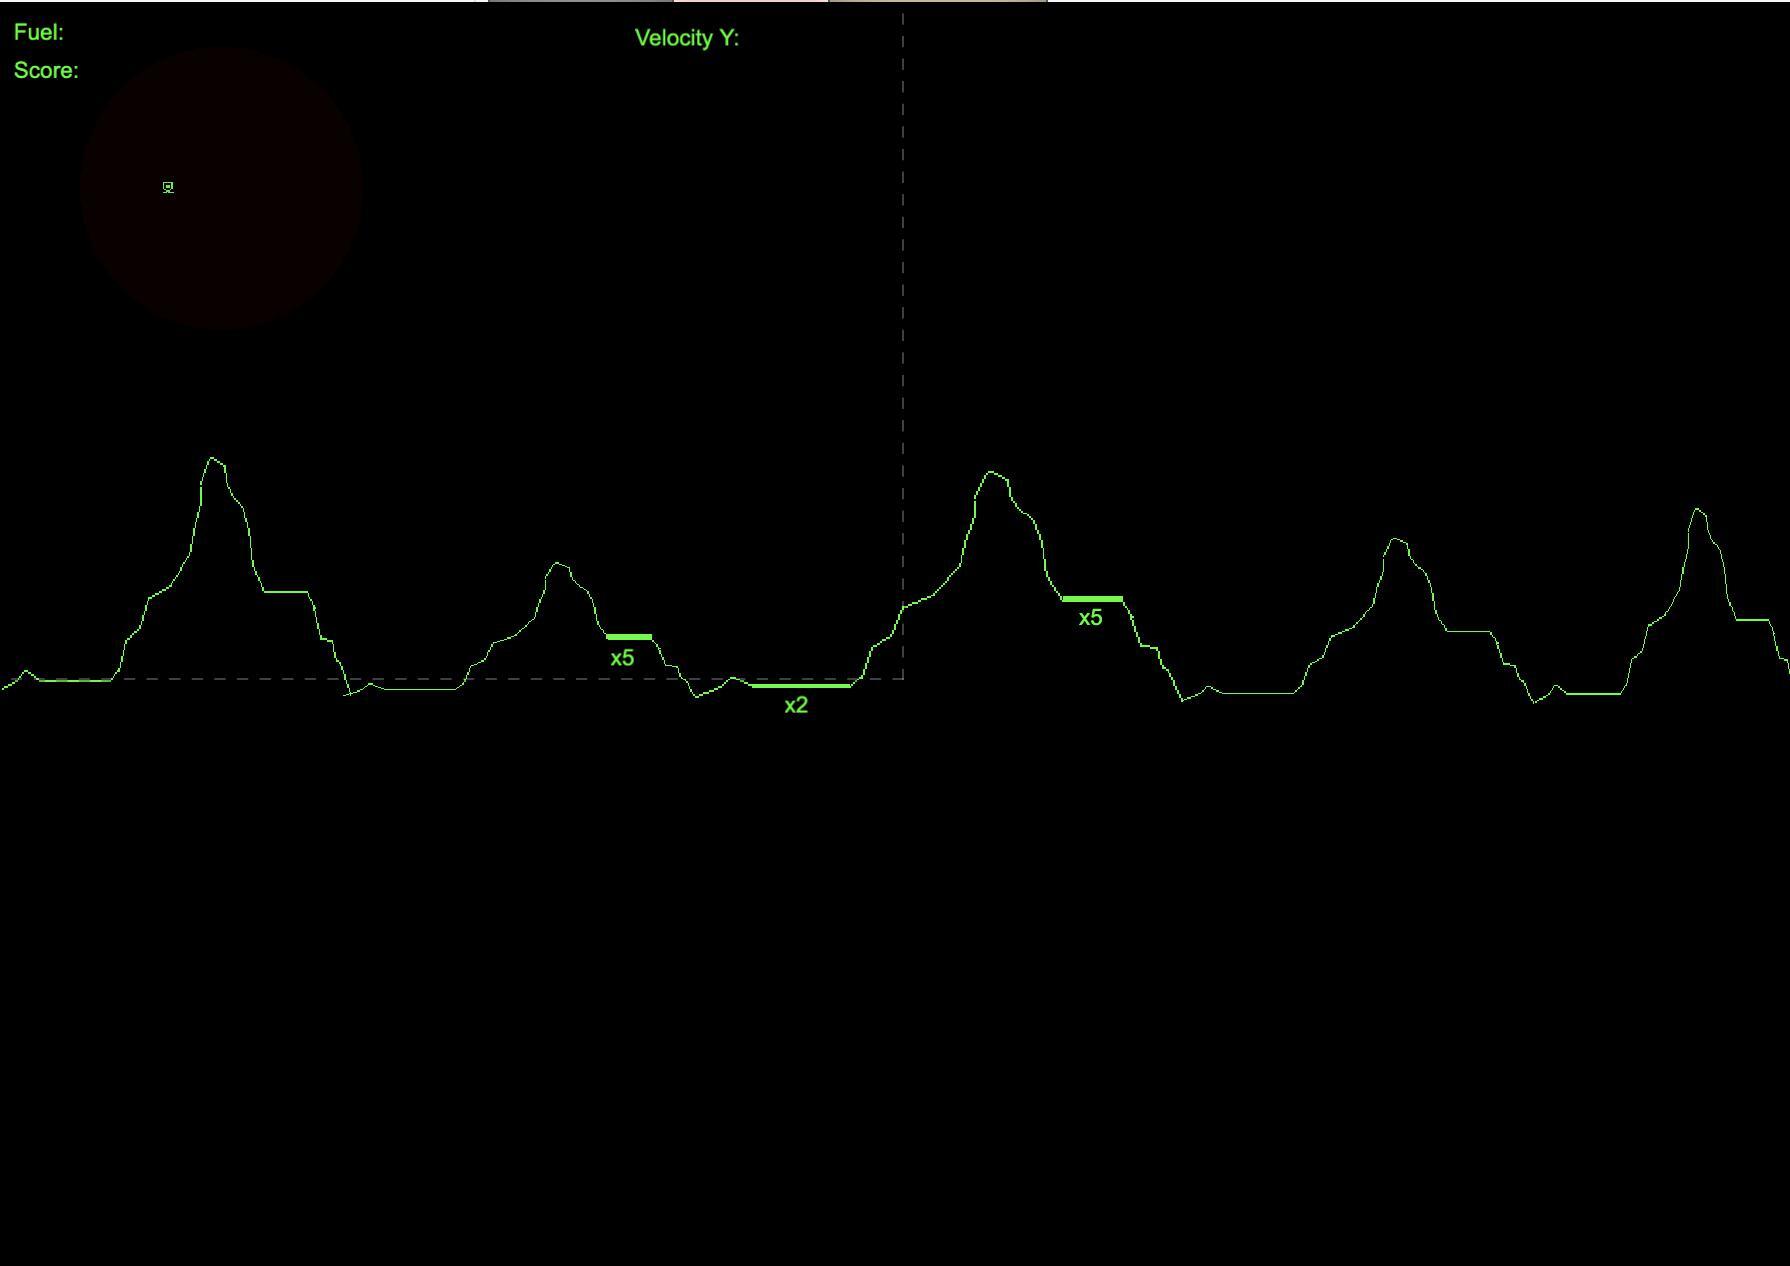
Task: Click the x5 text under the middle pad
Action: (x=623, y=657)
